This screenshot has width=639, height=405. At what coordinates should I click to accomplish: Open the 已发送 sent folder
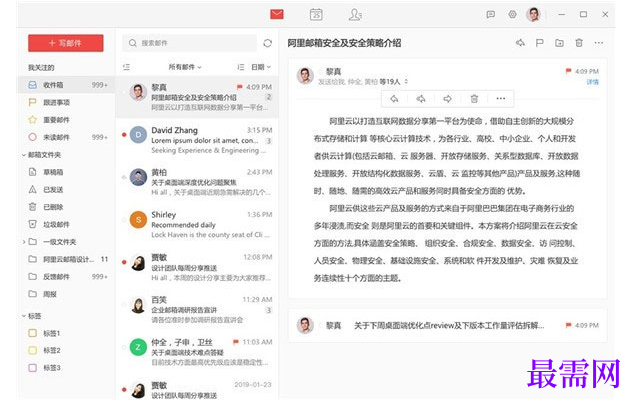pos(66,189)
